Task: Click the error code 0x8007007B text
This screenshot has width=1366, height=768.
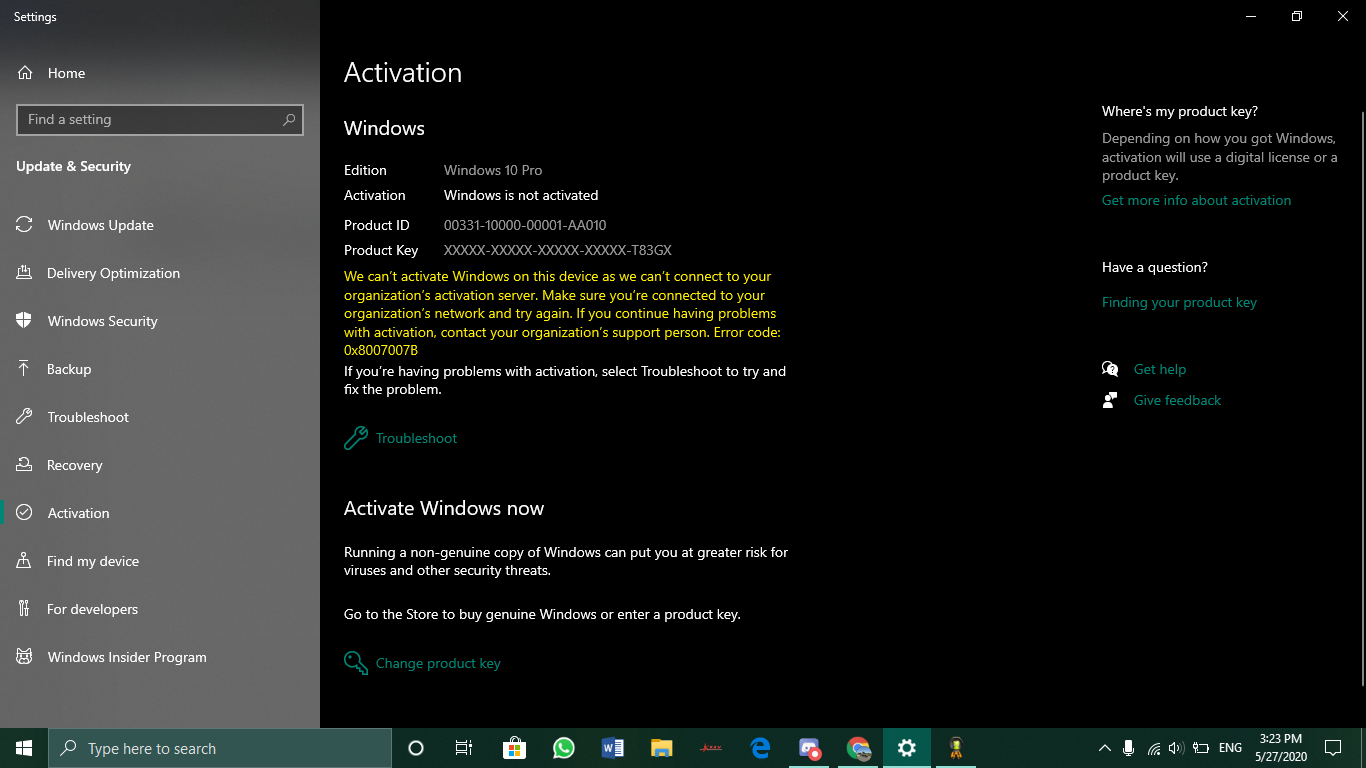Action: tap(381, 351)
